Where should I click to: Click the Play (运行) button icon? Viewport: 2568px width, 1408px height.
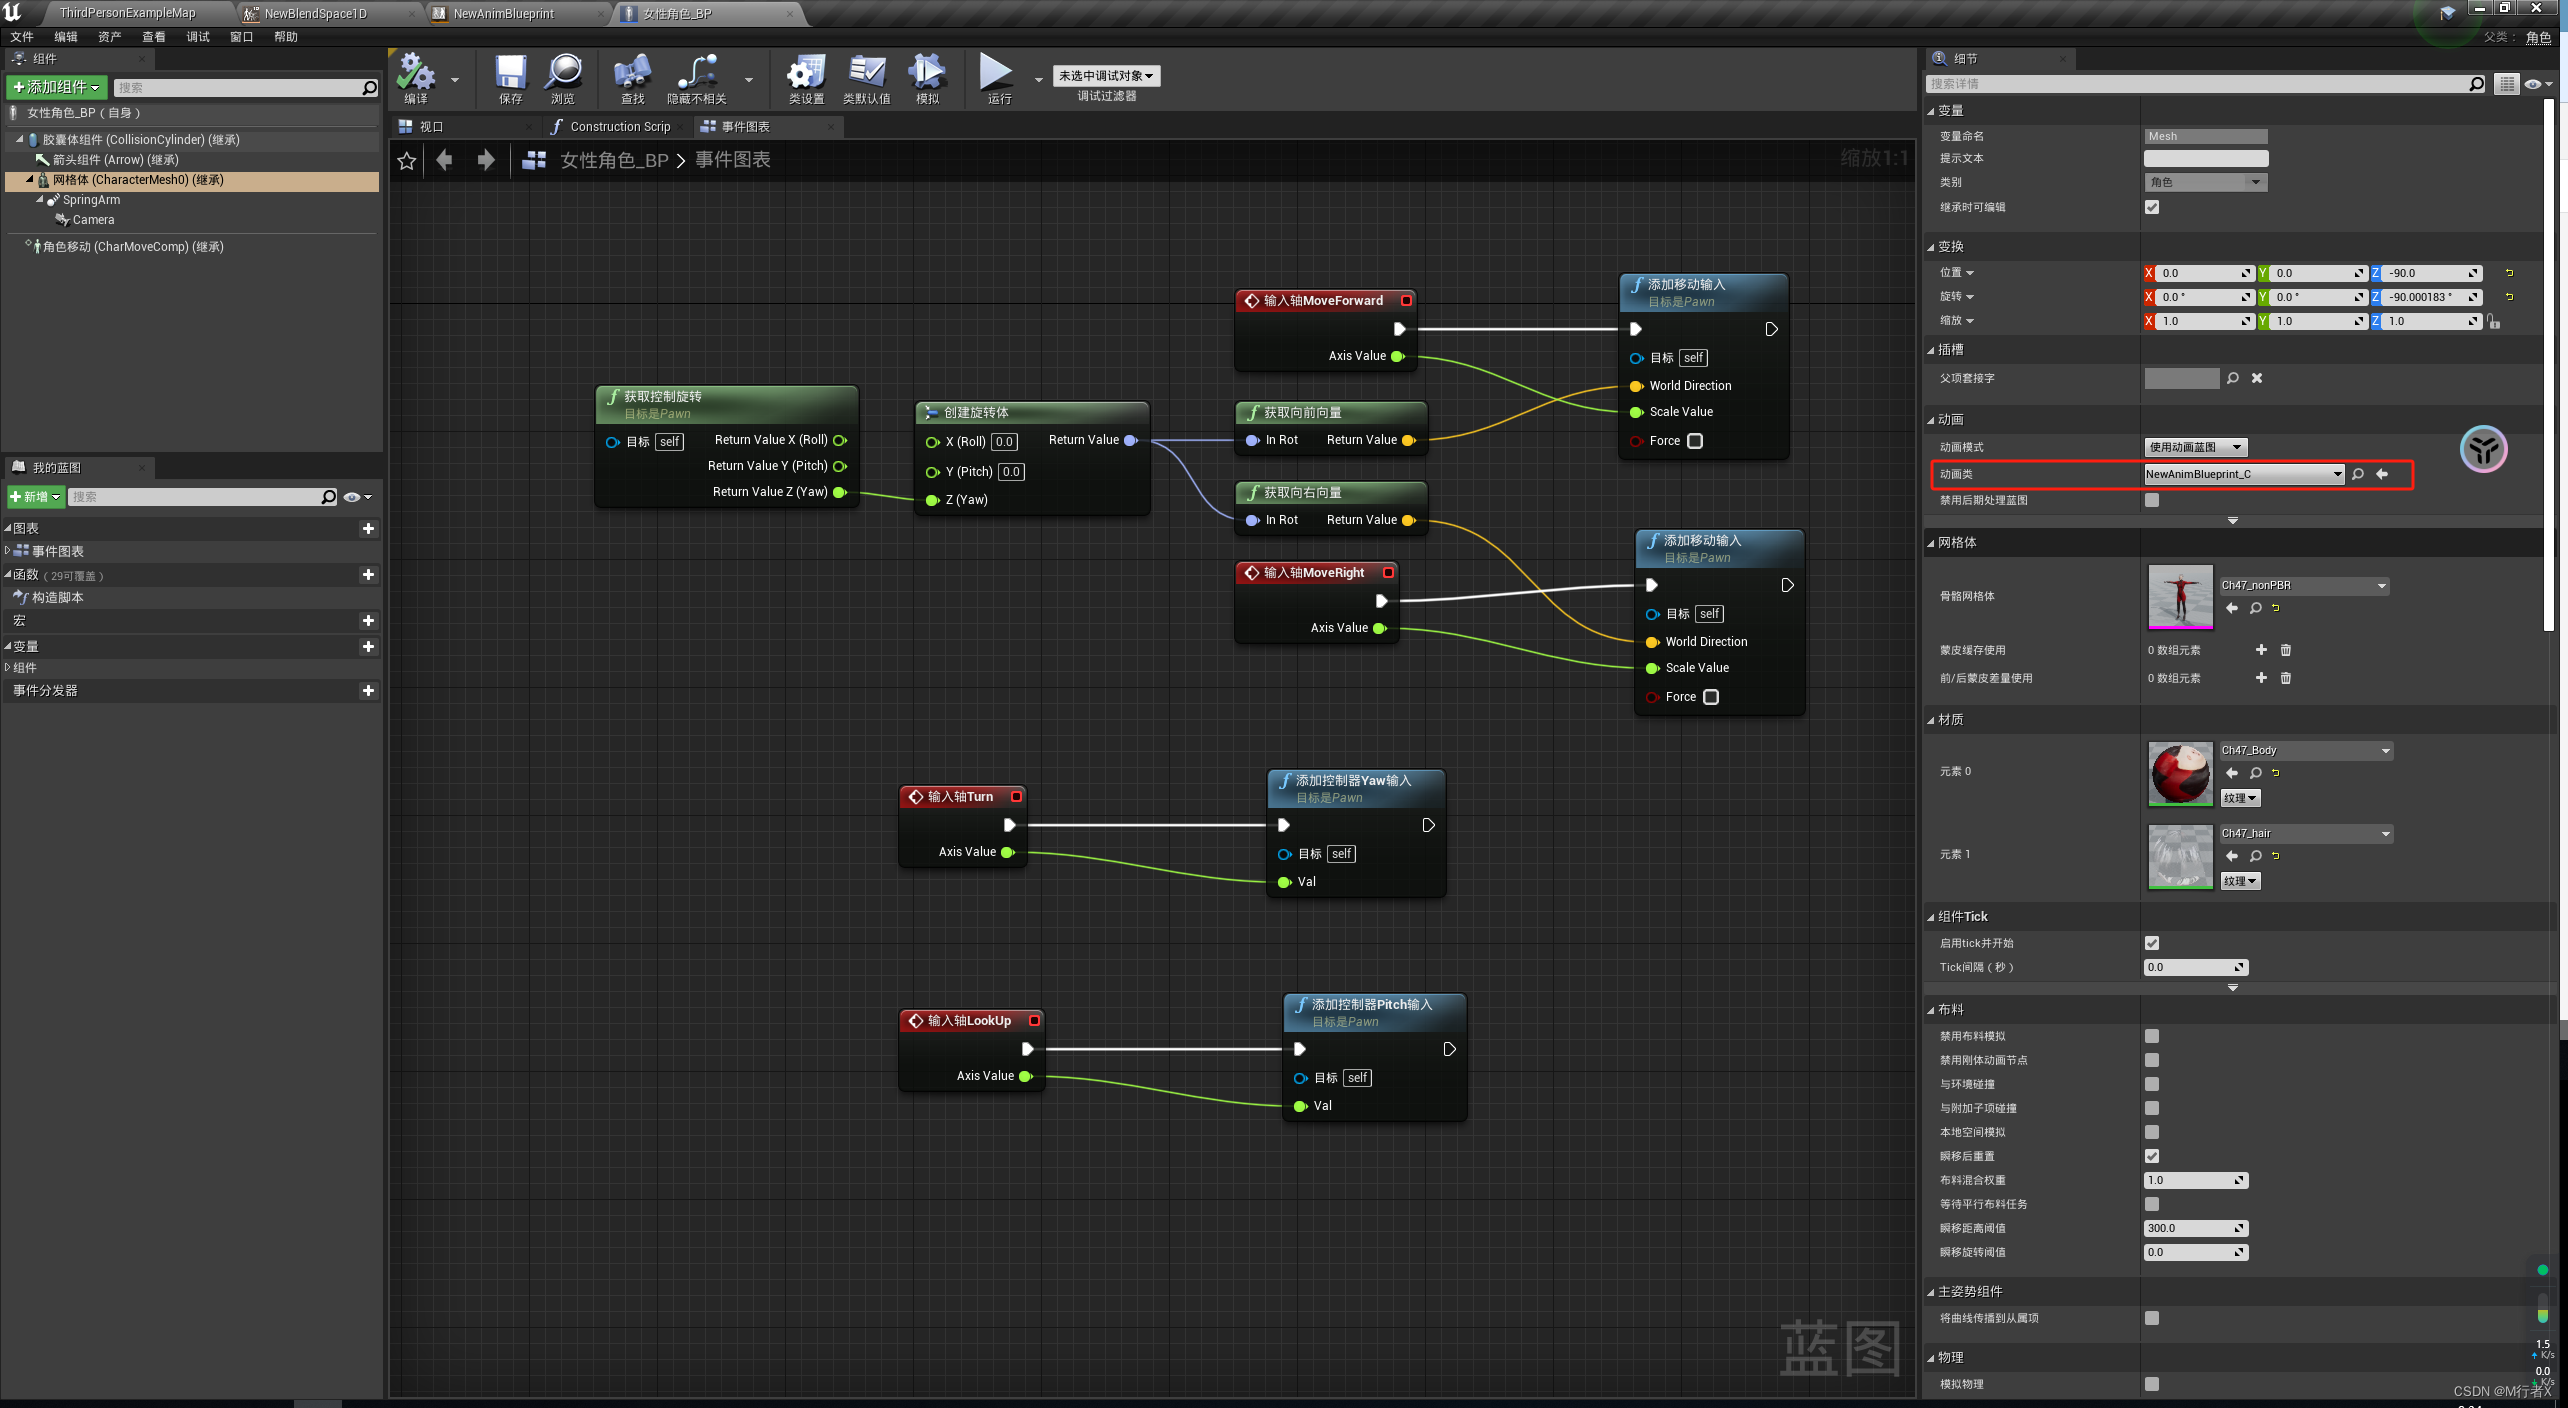995,73
